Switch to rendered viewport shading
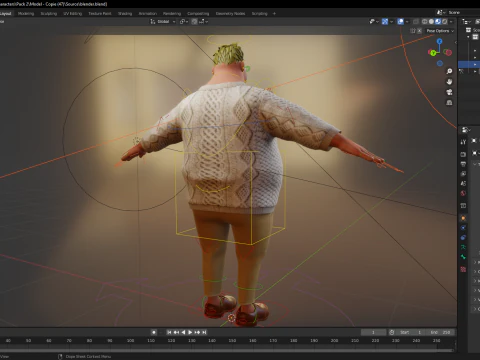 [x=444, y=21]
